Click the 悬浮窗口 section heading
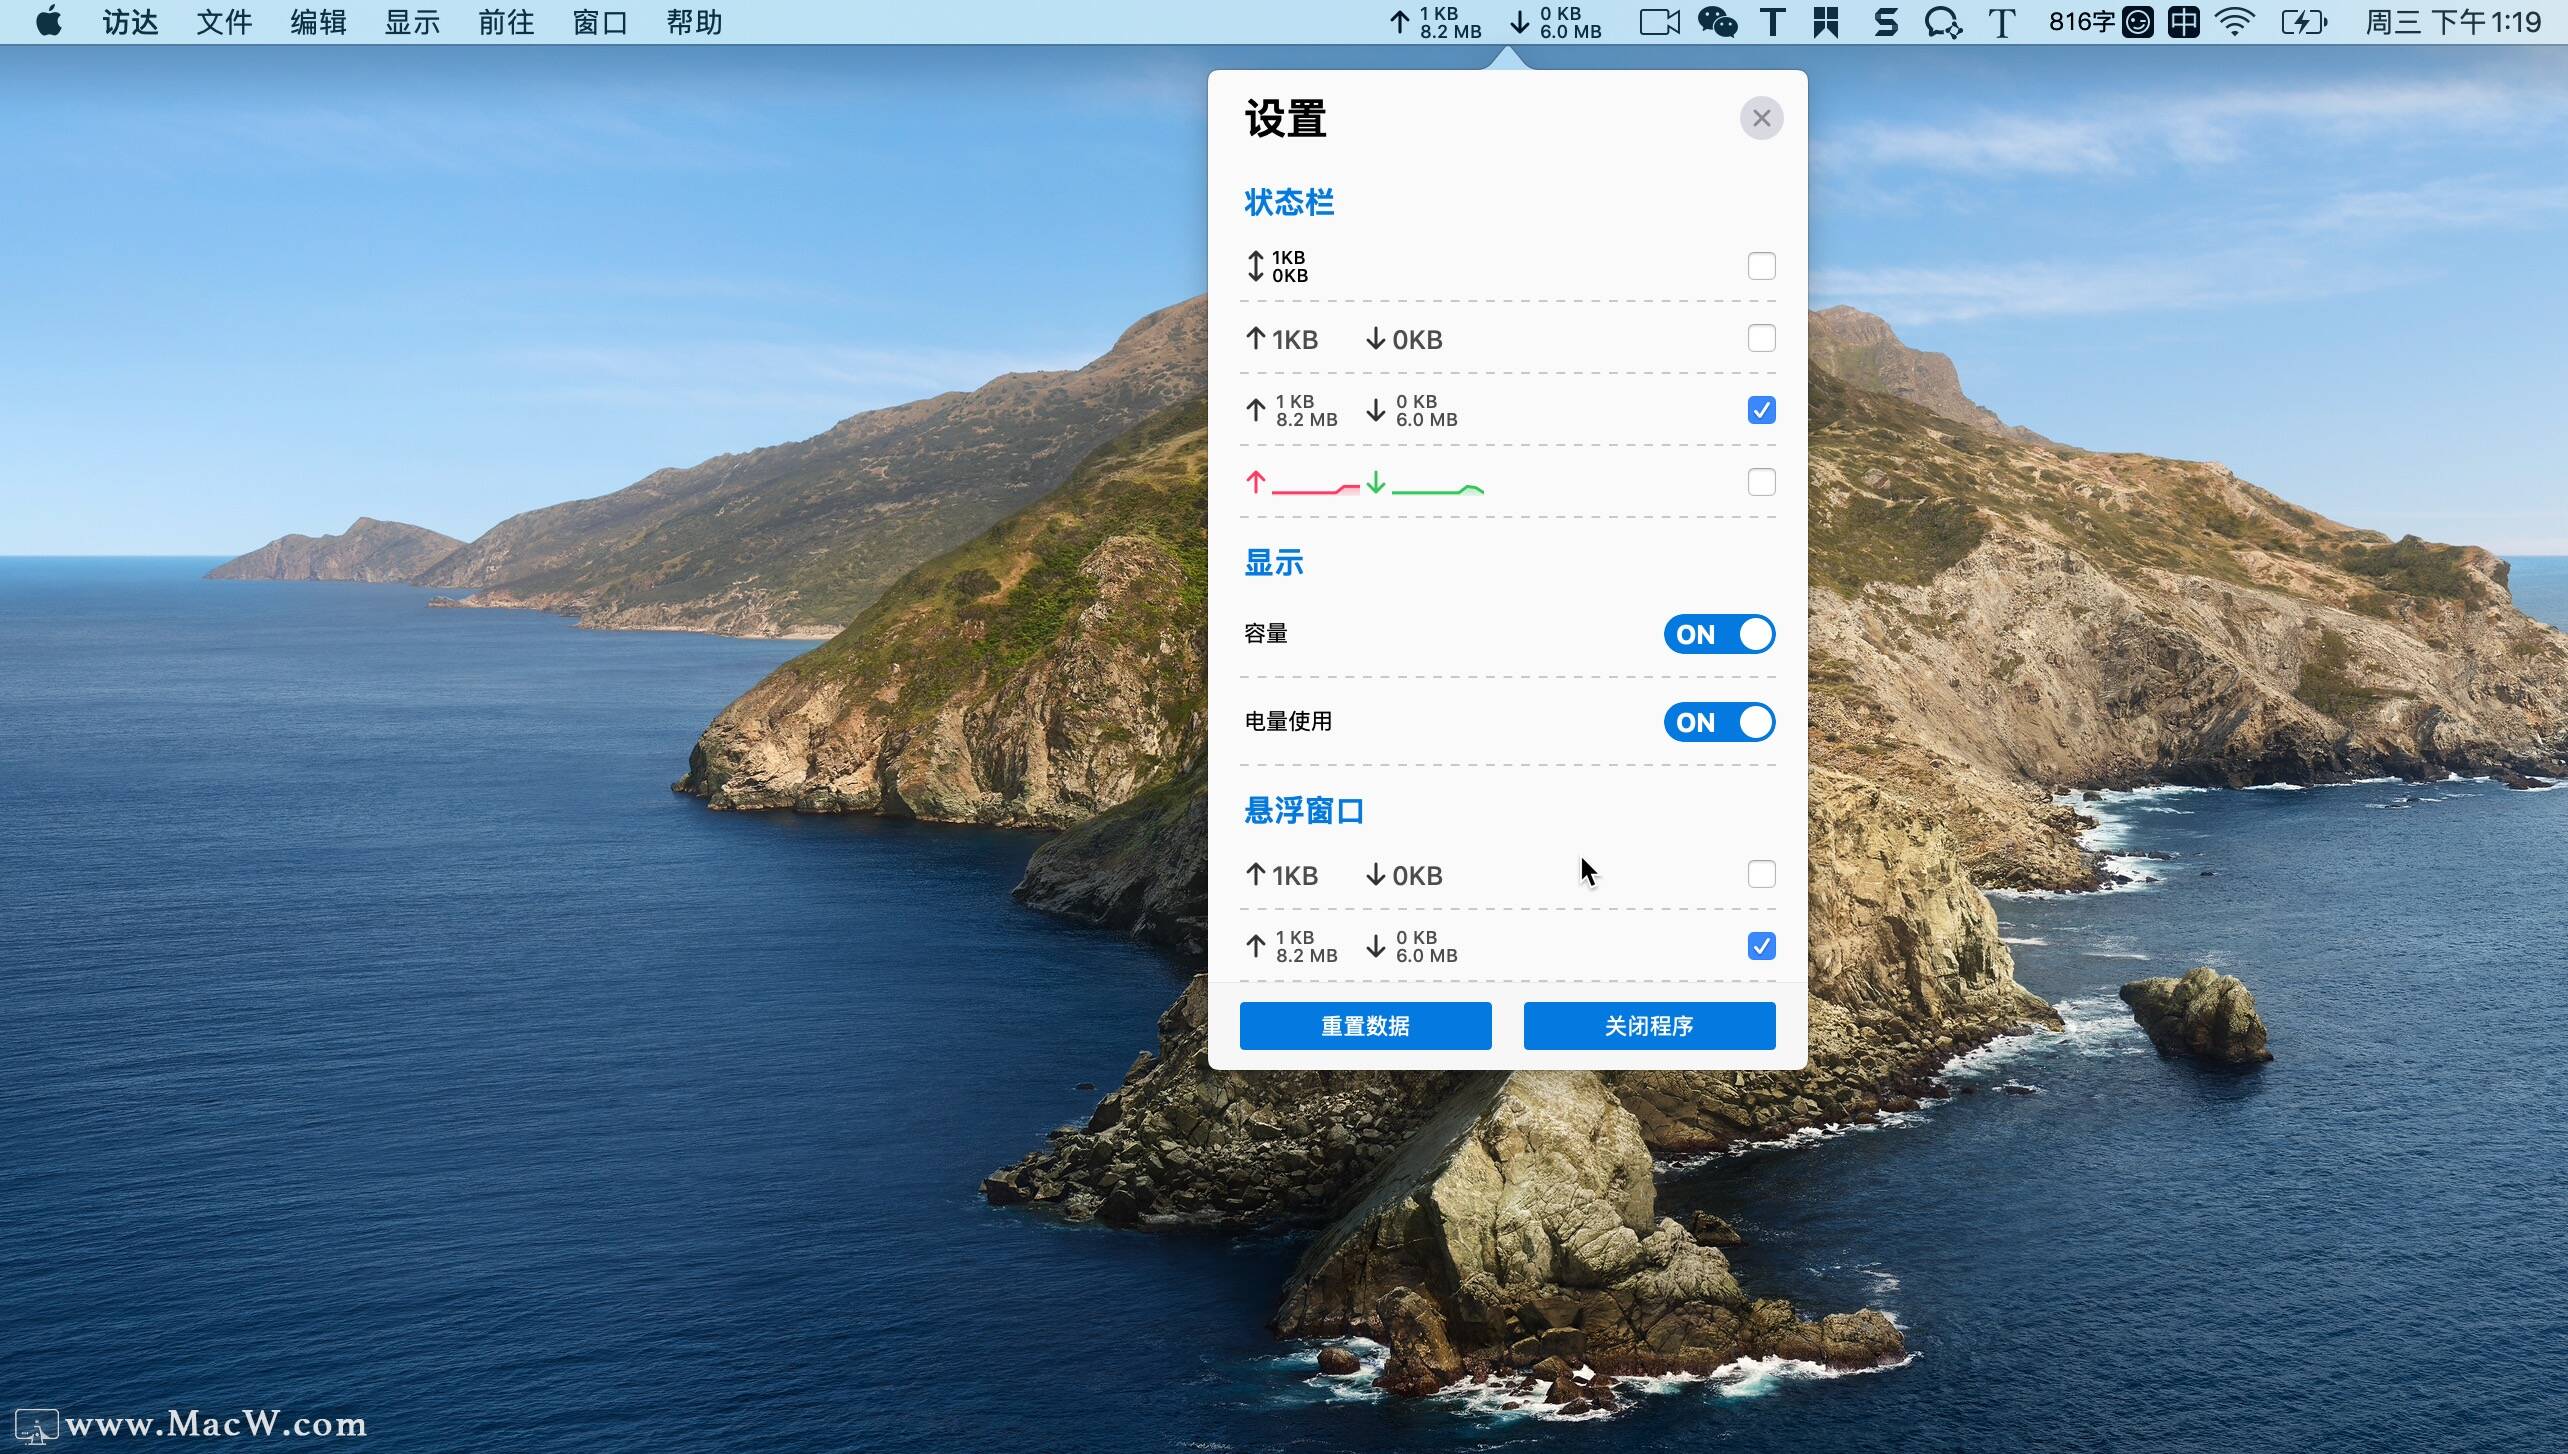The image size is (2568, 1454). [x=1304, y=811]
